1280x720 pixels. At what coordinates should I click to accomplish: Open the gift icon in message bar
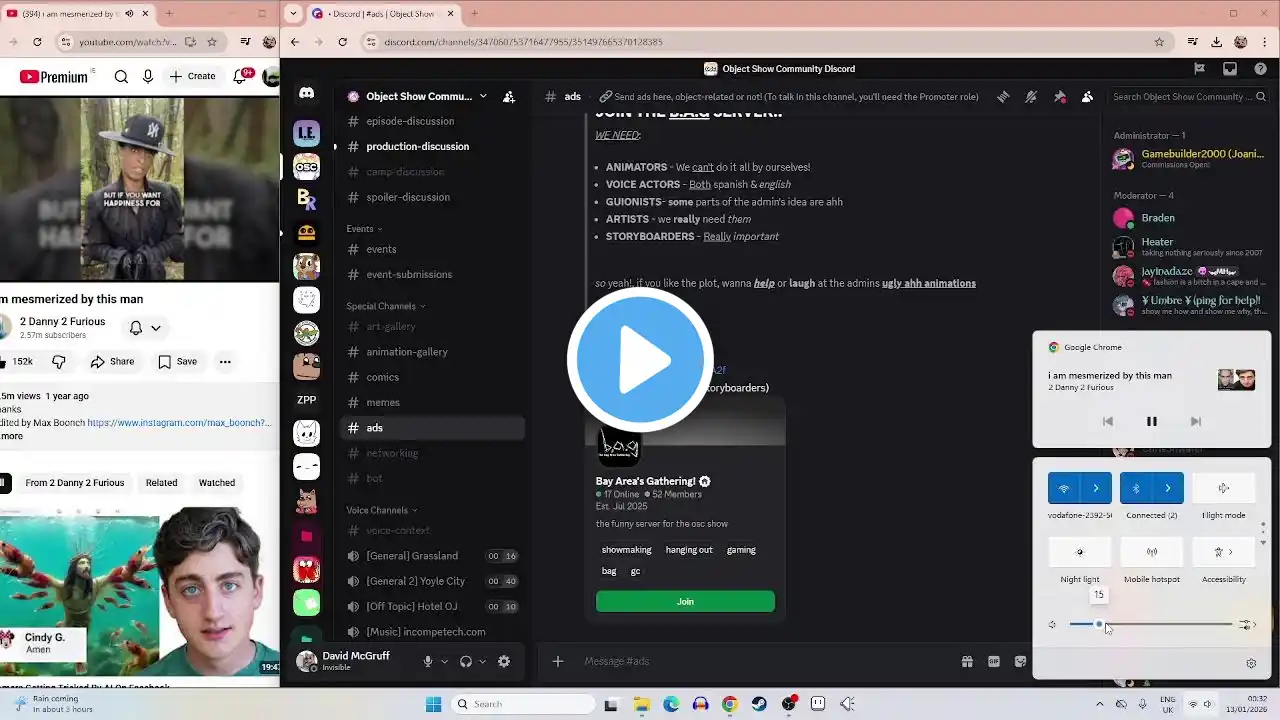click(x=967, y=661)
